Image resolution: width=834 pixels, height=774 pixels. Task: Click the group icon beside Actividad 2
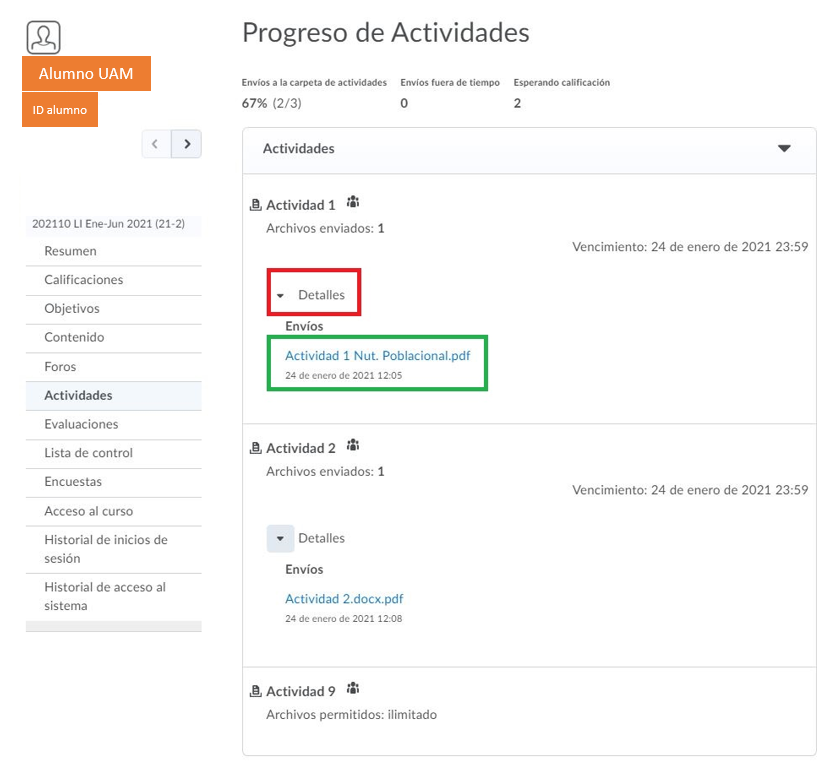click(x=352, y=446)
